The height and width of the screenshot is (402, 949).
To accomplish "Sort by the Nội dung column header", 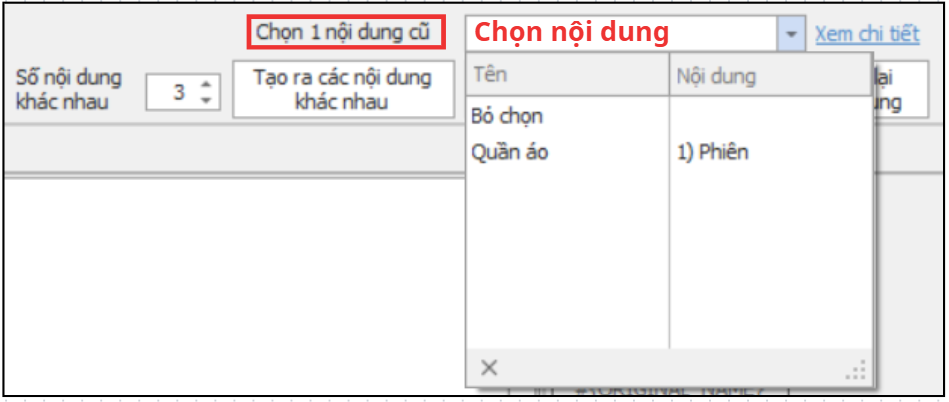I will (770, 75).
